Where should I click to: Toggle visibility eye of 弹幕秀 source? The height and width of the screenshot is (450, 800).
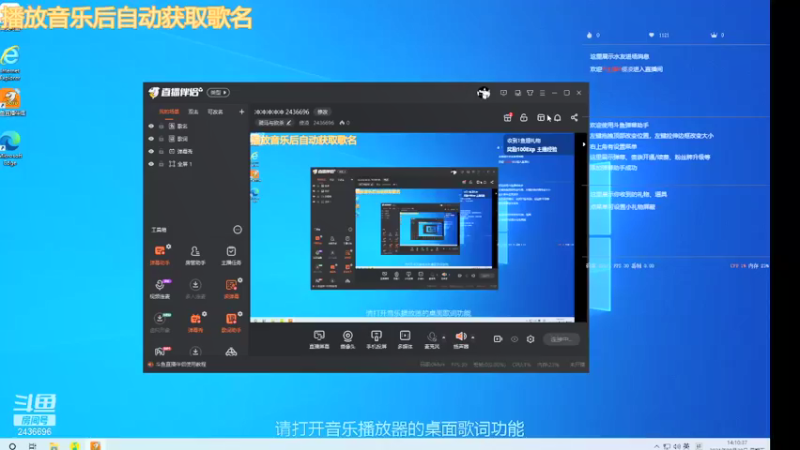[151, 152]
